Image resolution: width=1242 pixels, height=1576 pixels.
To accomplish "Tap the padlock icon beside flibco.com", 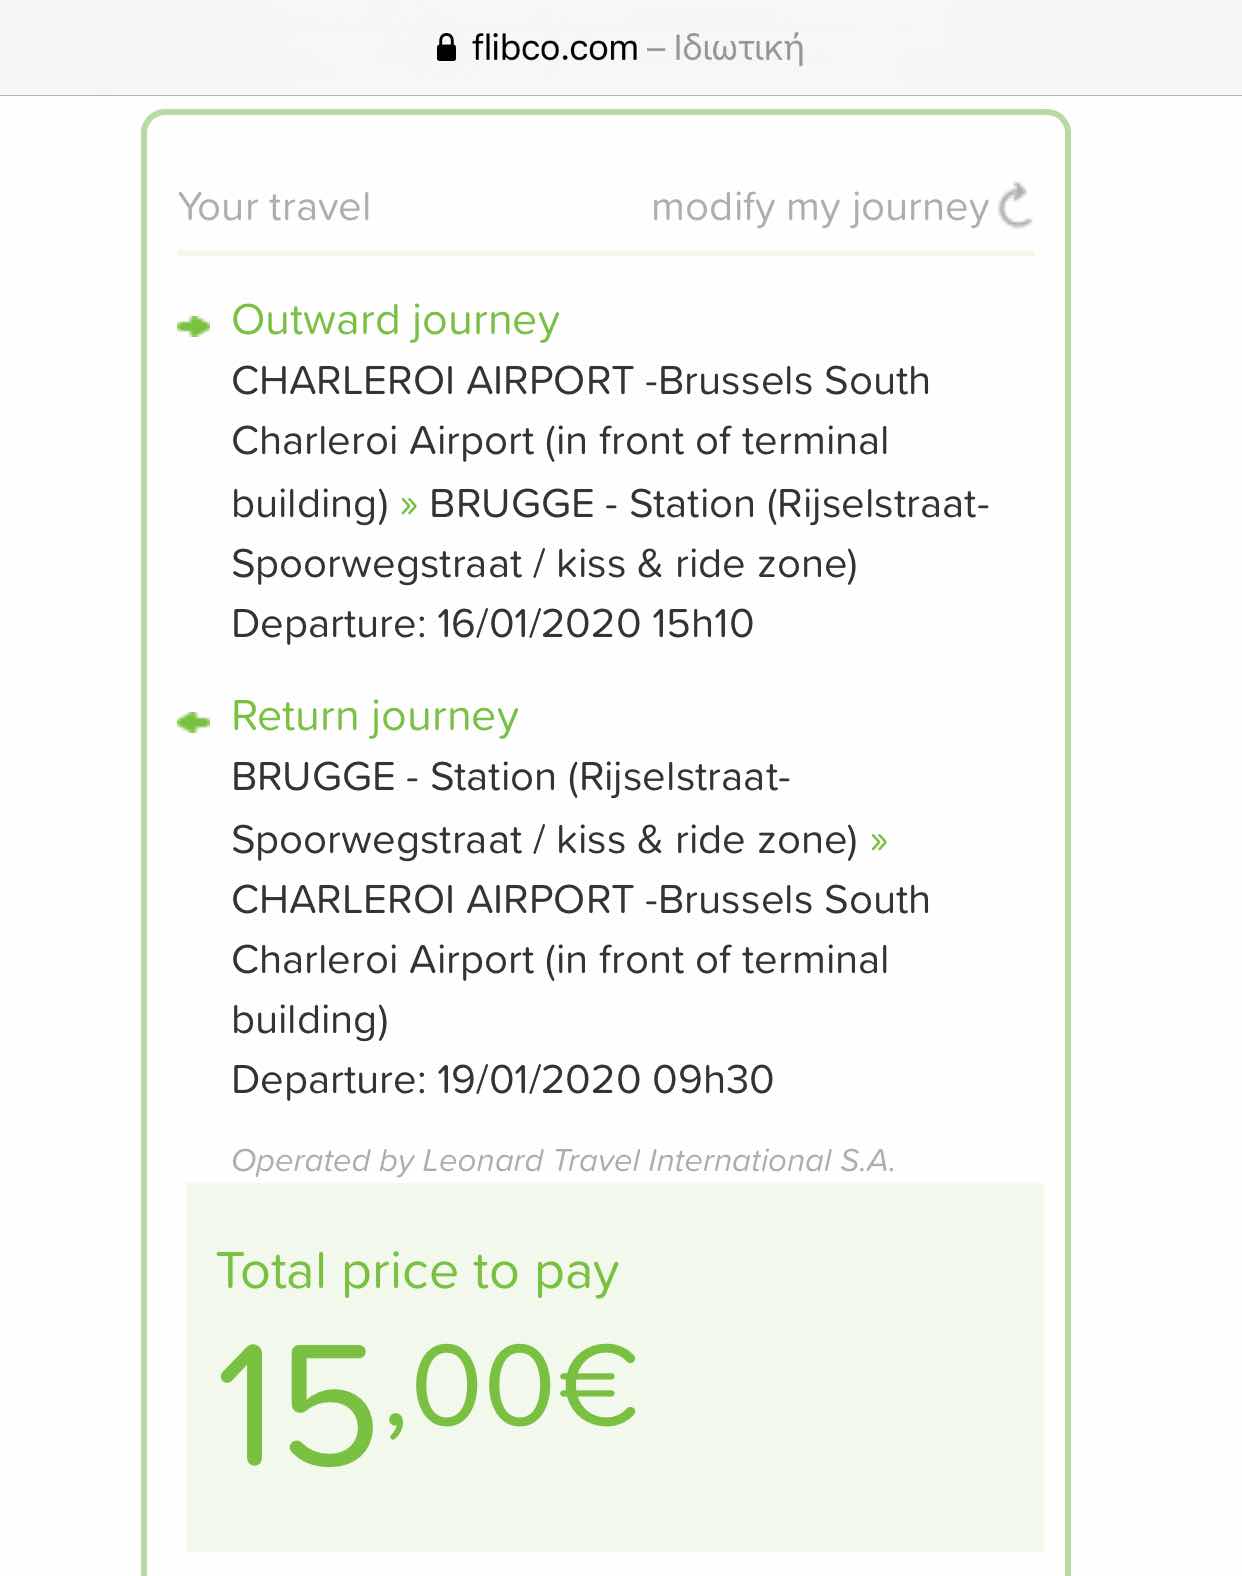I will pos(447,47).
